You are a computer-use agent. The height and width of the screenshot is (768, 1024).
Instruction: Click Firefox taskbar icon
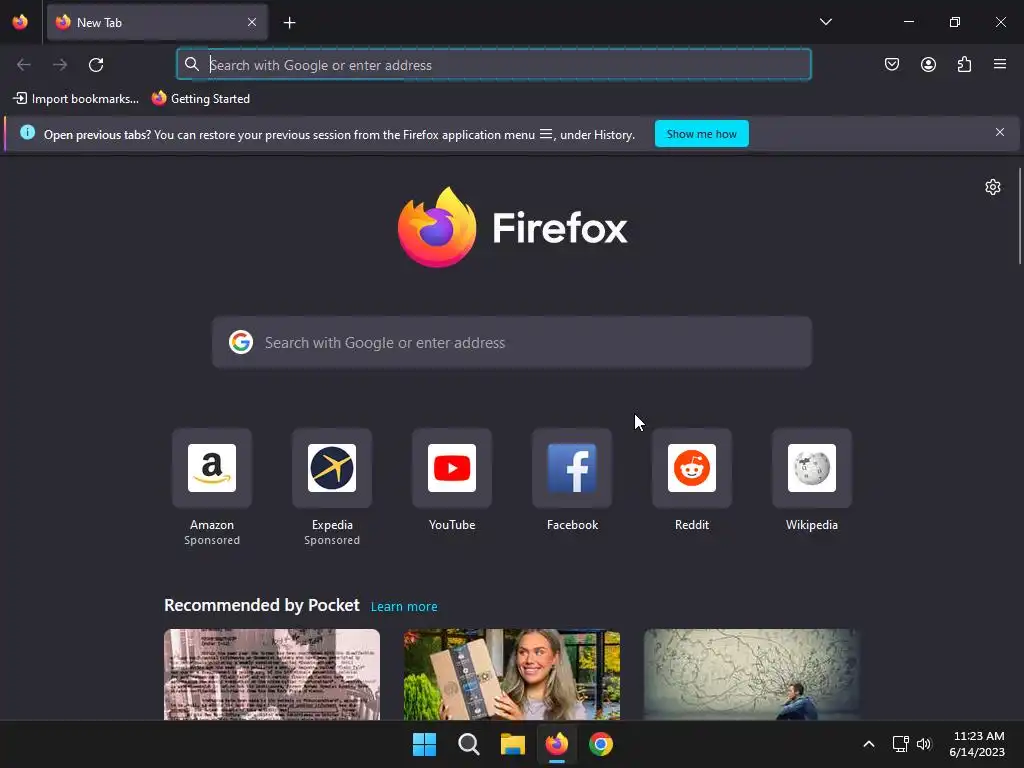click(x=556, y=744)
